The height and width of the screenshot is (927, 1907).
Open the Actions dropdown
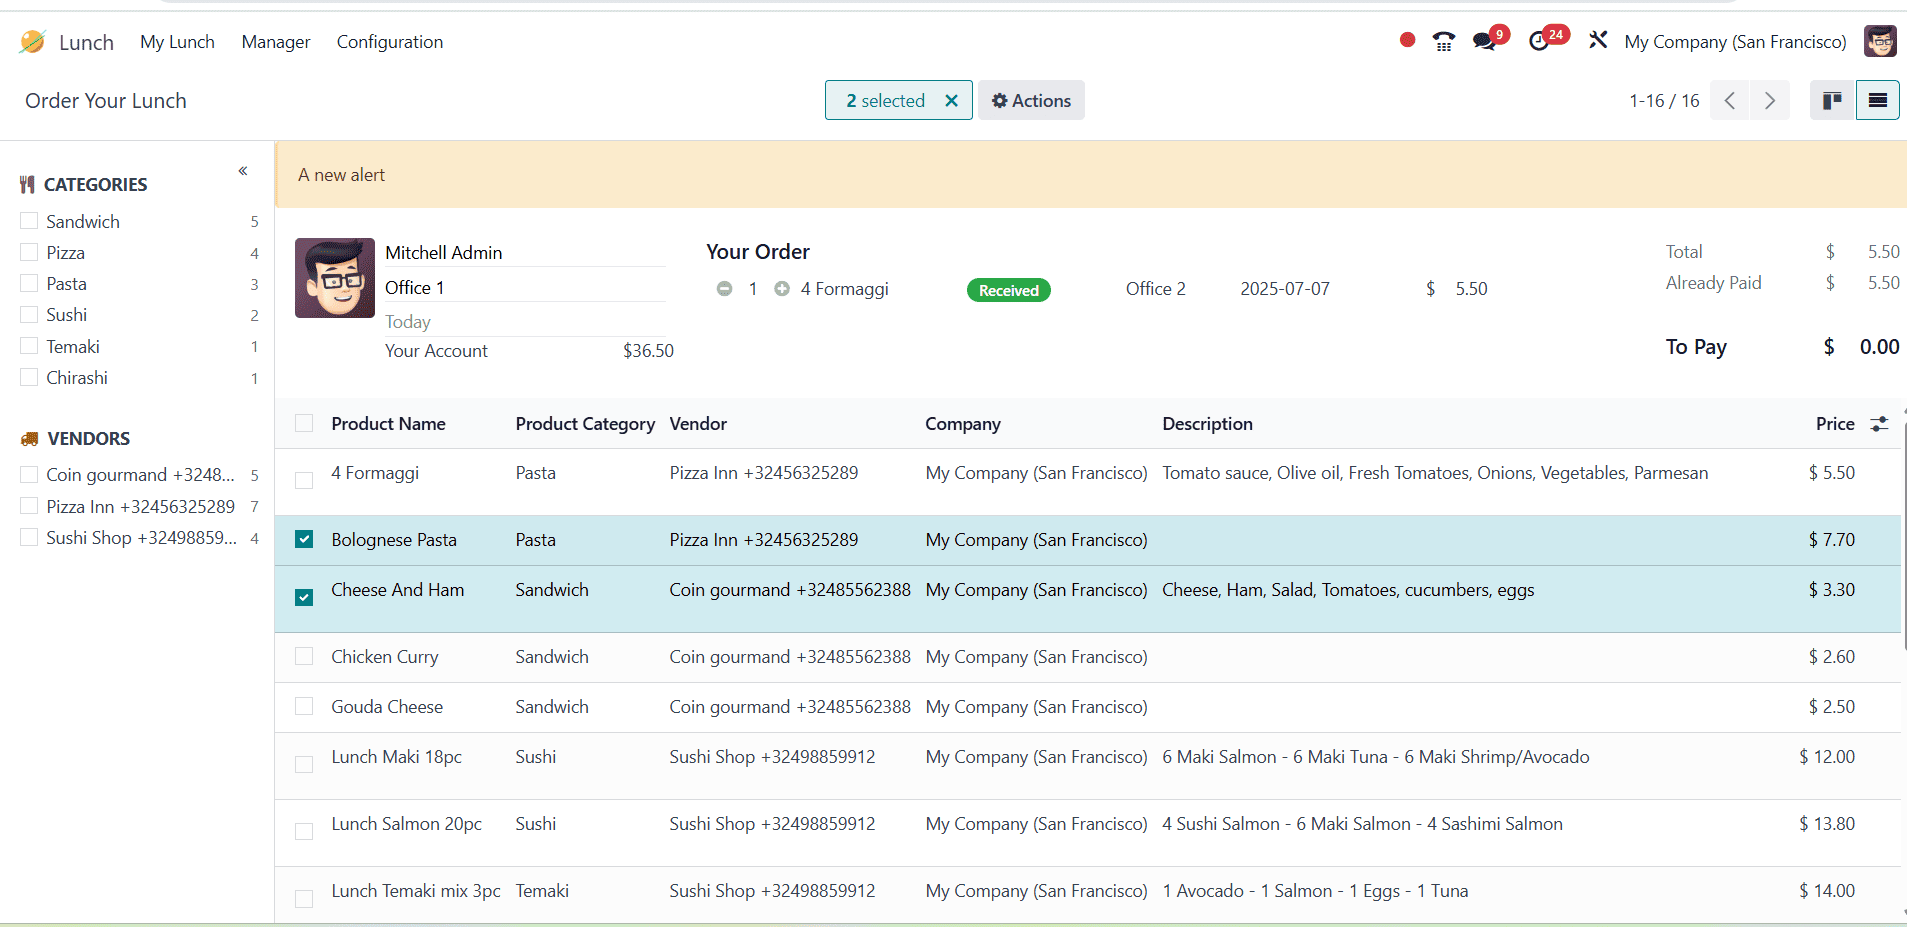(1031, 100)
